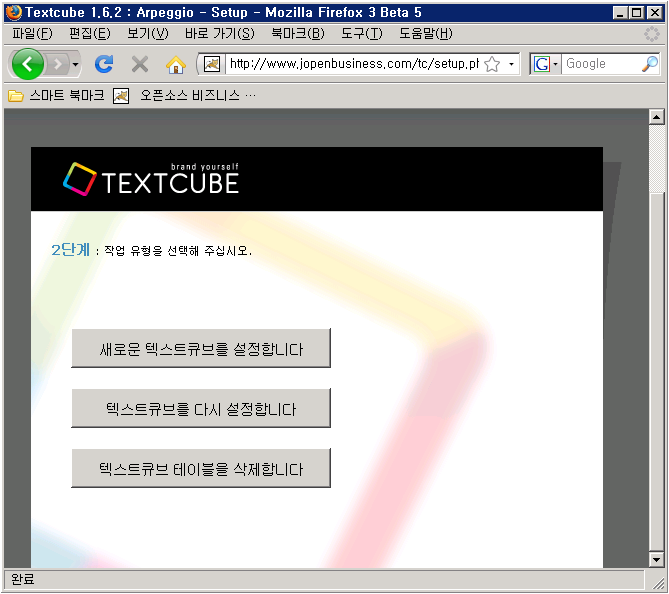
Task: Open the 도구(T) menu
Action: pos(361,33)
